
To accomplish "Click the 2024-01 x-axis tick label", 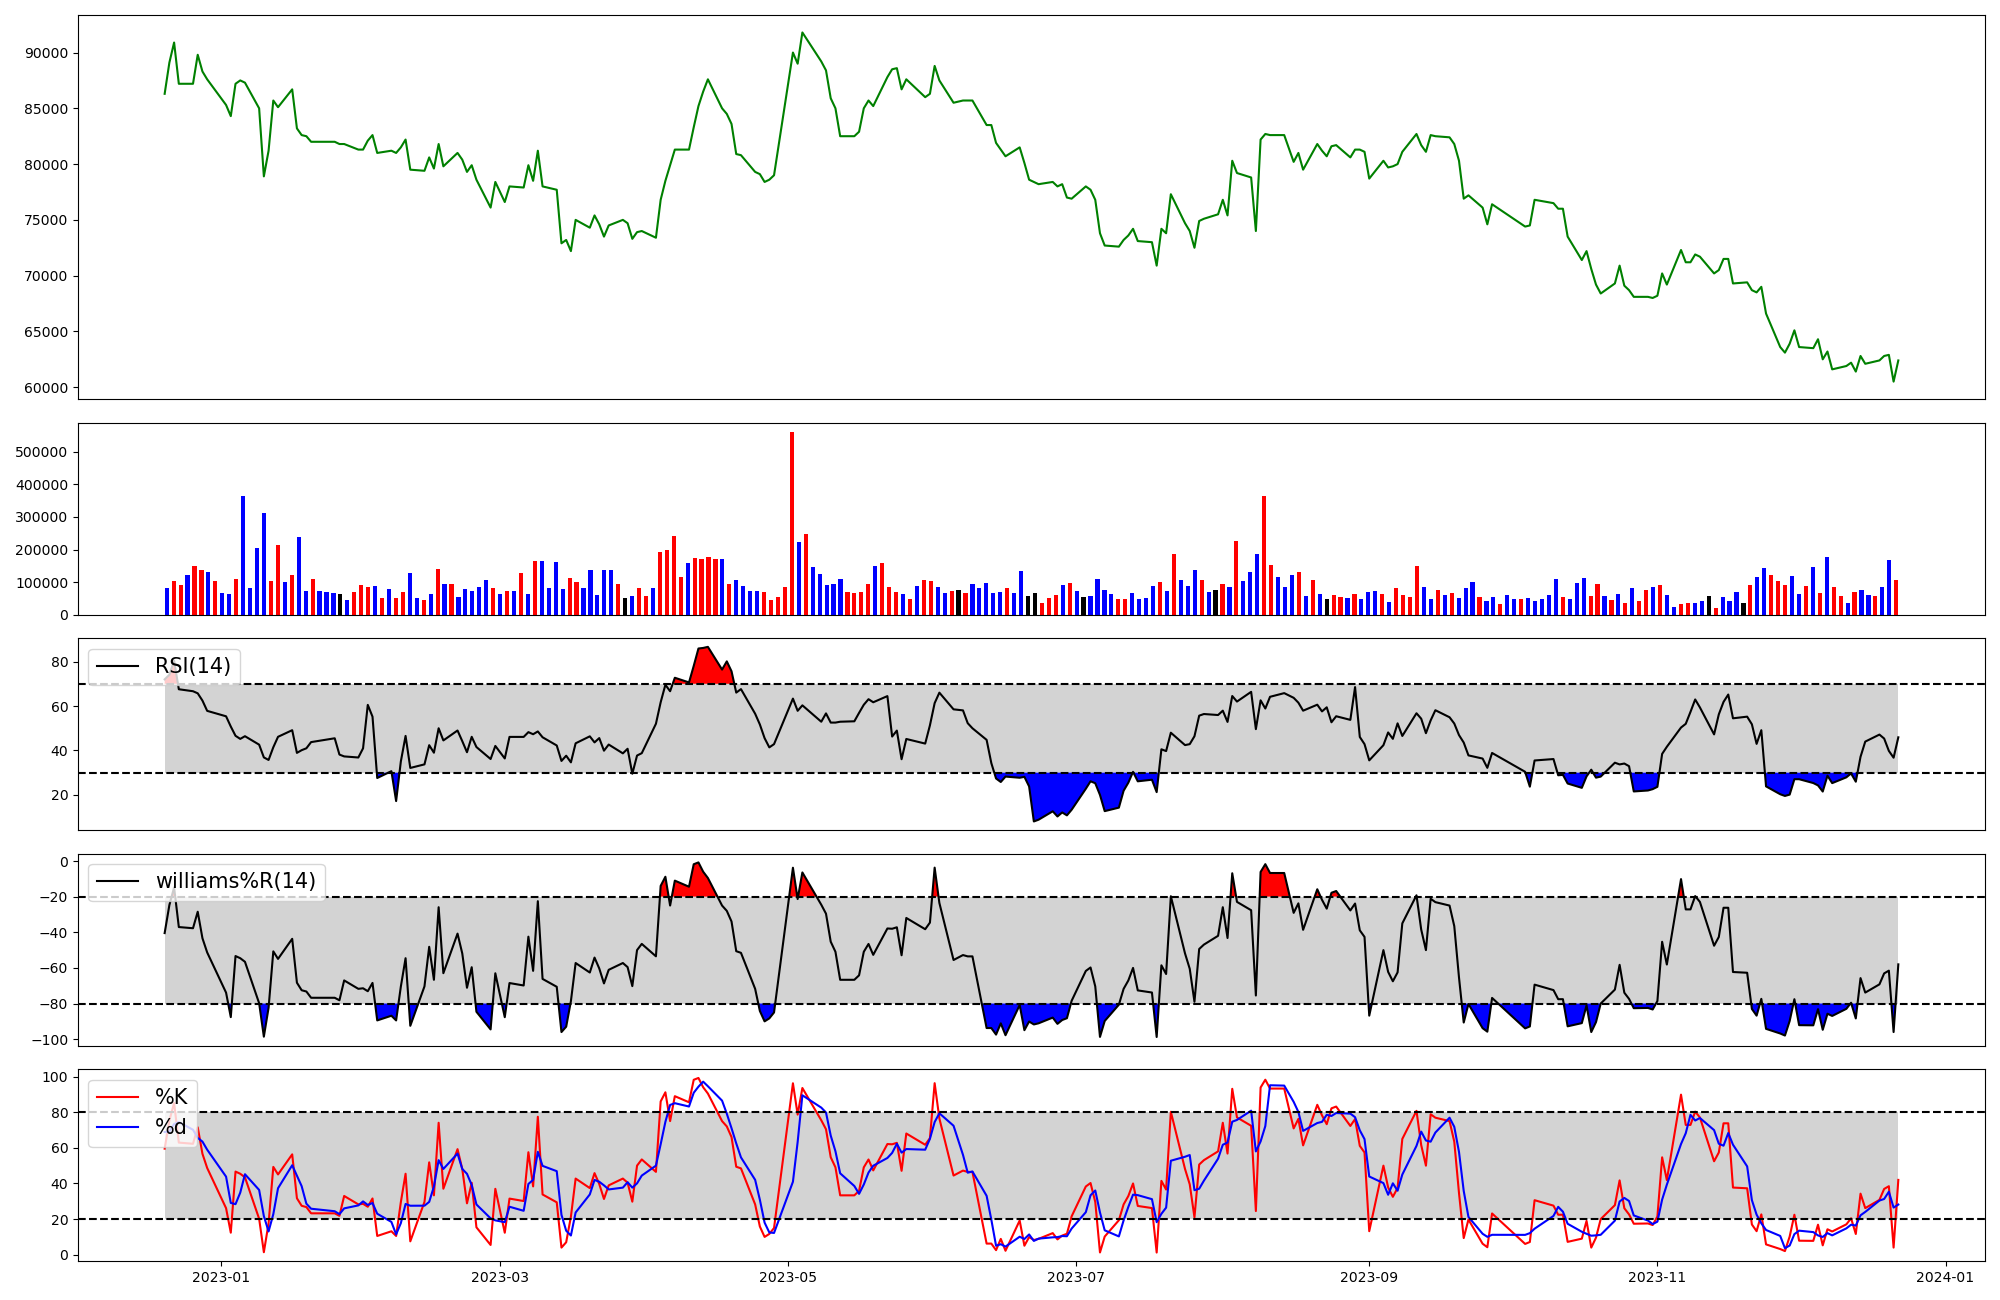I will 1945,1277.
